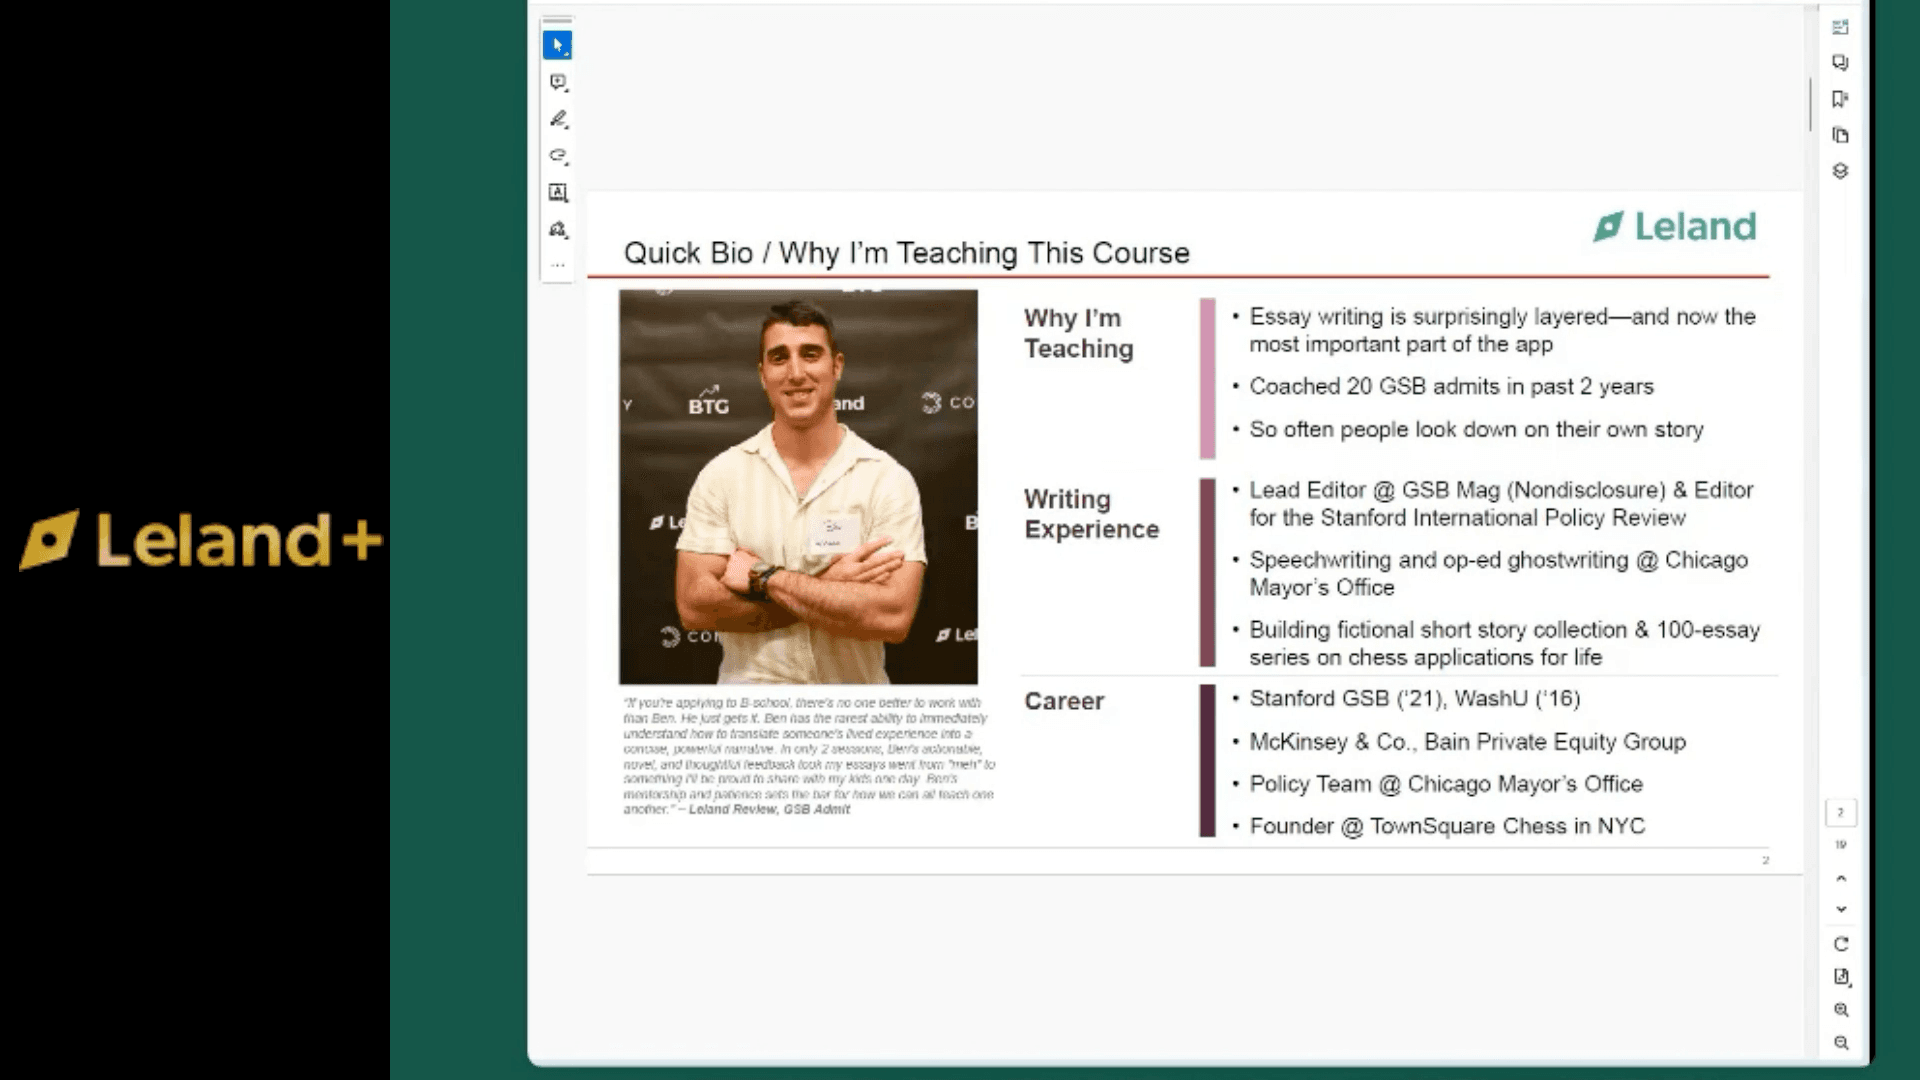This screenshot has height=1080, width=1920.
Task: Select the add comment tool
Action: tap(558, 82)
